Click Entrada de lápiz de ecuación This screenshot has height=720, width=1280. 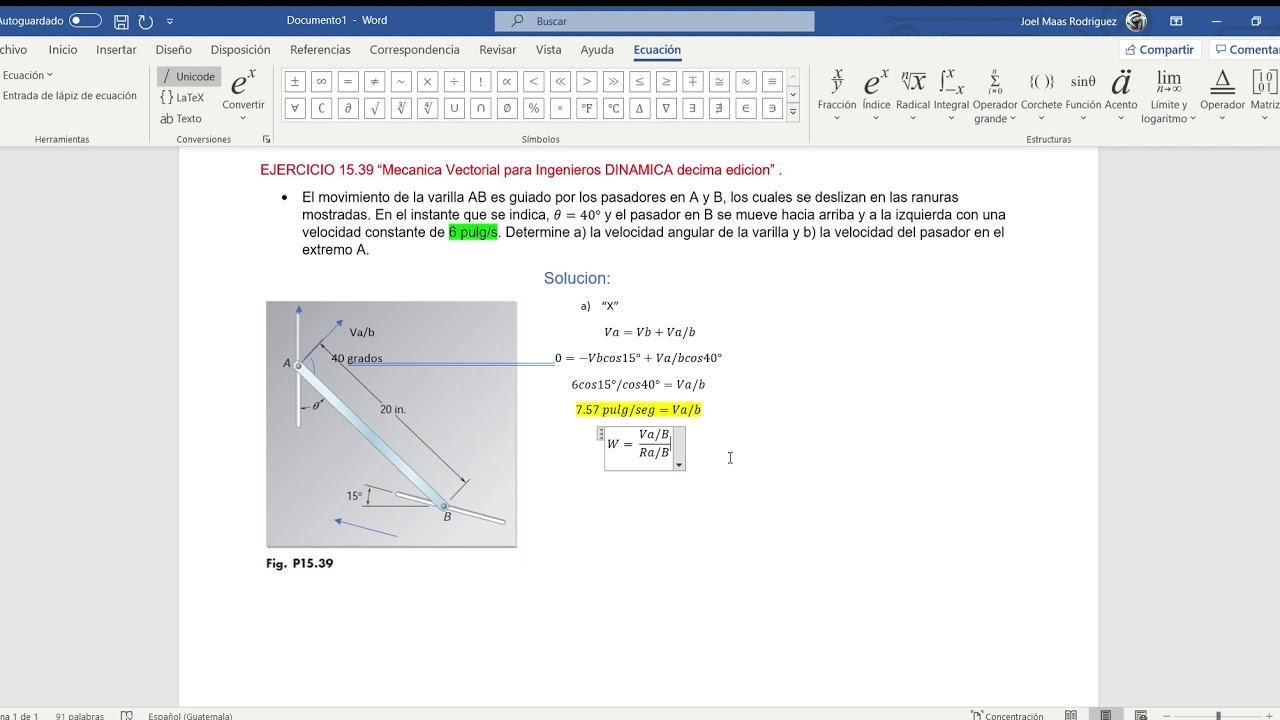(70, 96)
